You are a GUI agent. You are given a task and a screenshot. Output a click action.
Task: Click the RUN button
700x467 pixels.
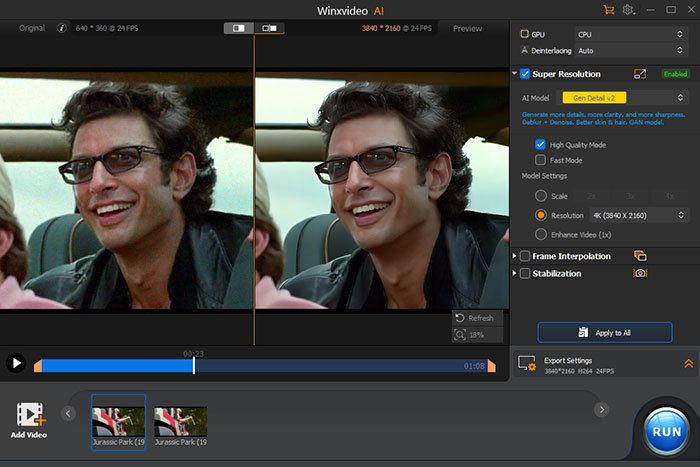coord(666,431)
